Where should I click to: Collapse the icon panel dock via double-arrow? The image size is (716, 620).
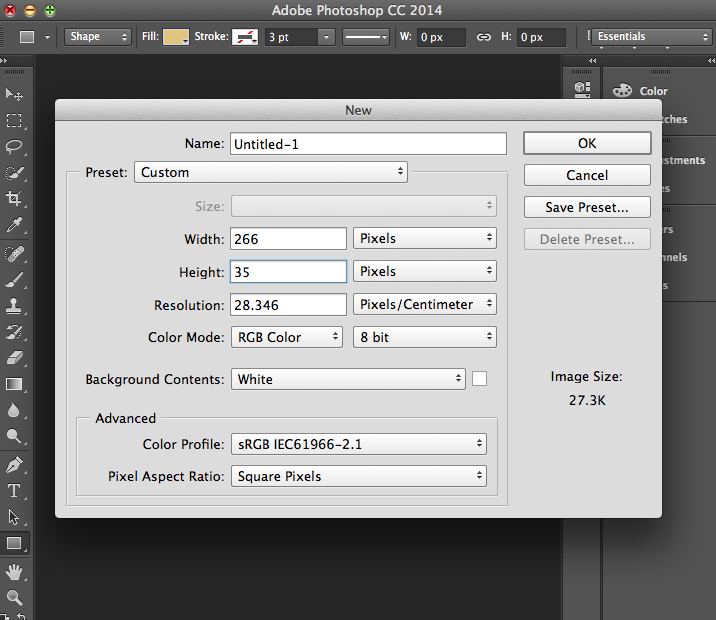tap(592, 60)
